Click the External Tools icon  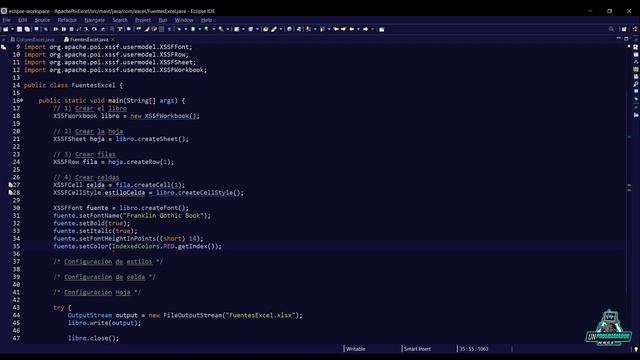point(221,29)
